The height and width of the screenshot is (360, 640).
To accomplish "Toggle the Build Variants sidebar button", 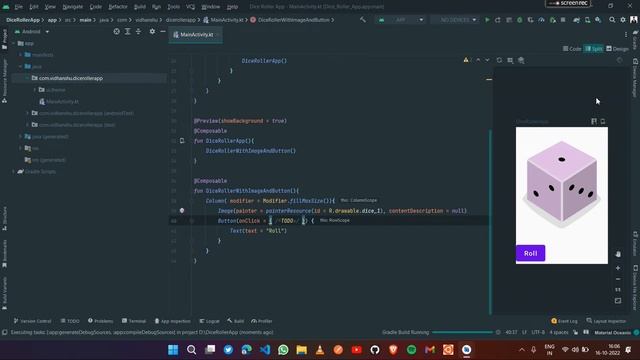I will tap(4, 293).
